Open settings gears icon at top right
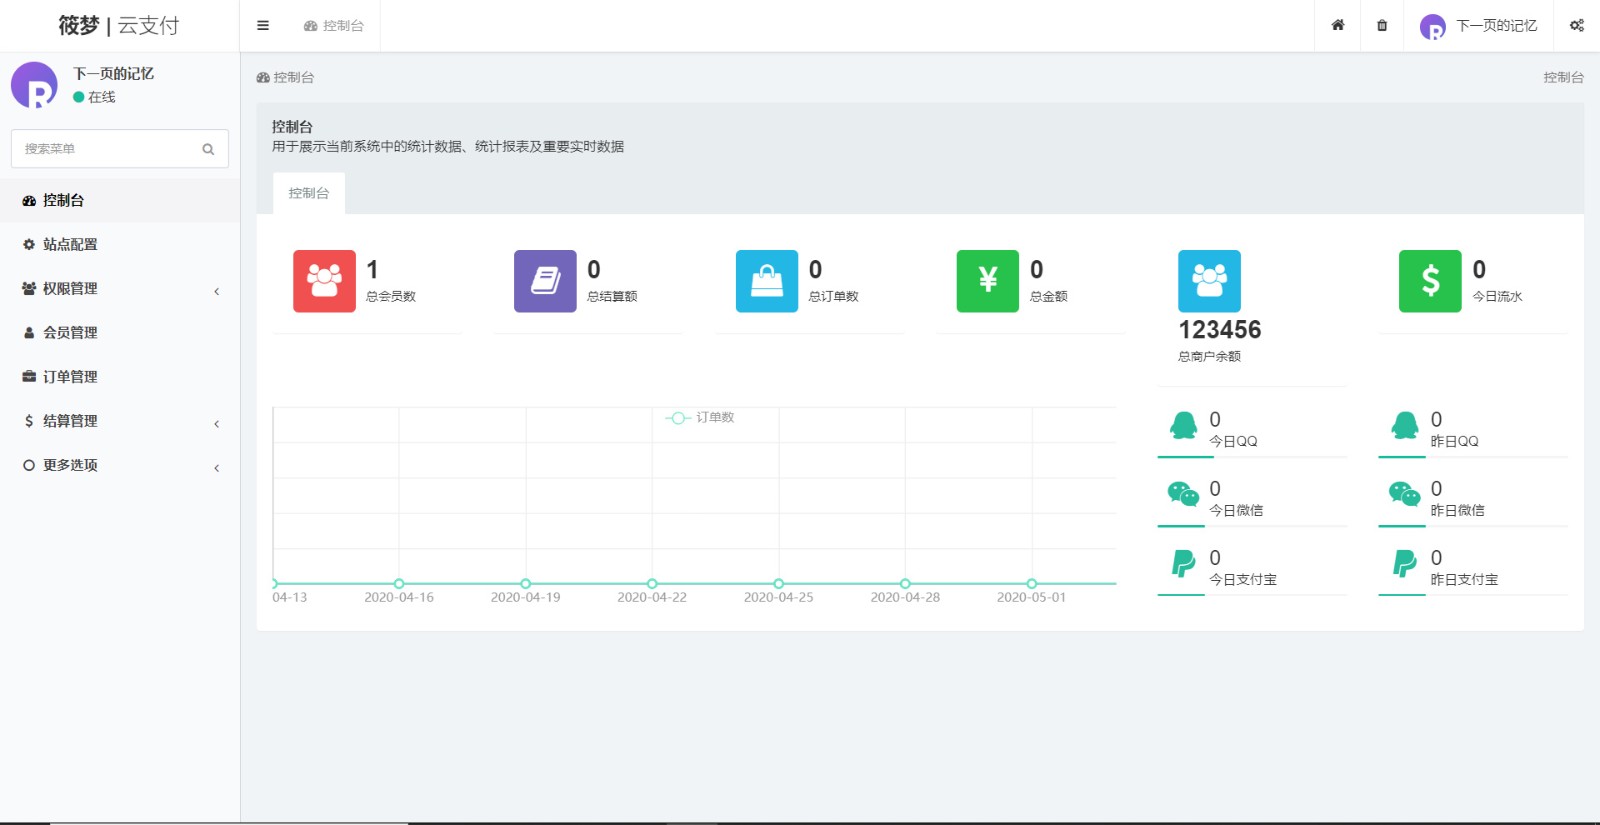The width and height of the screenshot is (1600, 825). [1576, 26]
